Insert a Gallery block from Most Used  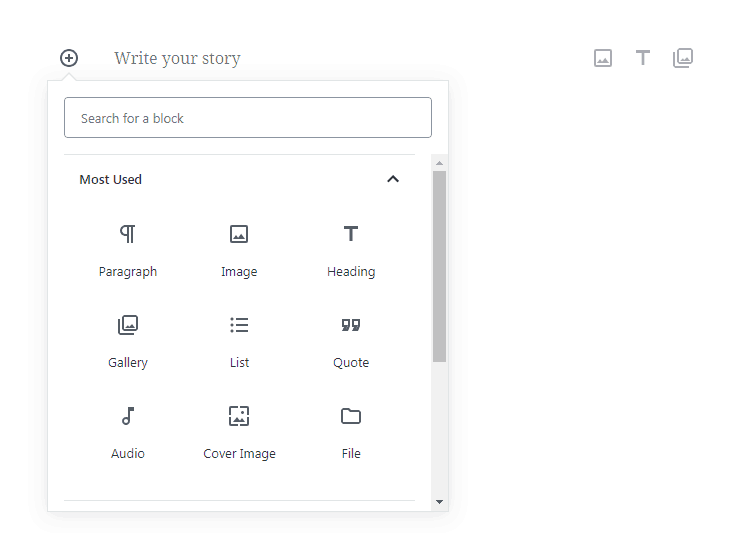coord(128,342)
